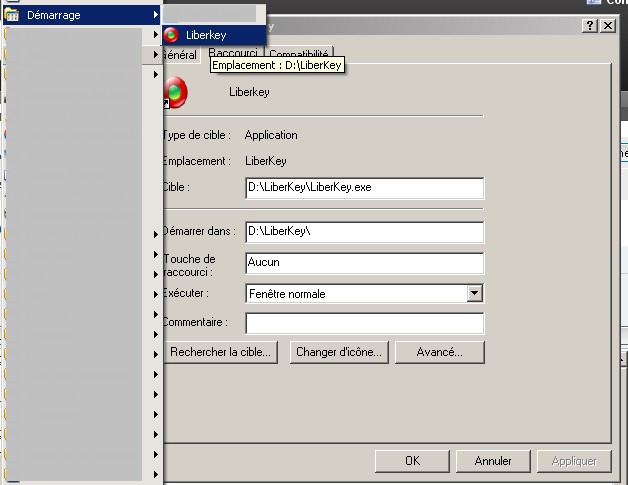Click the red Liberkey icon in submenu

(171, 35)
